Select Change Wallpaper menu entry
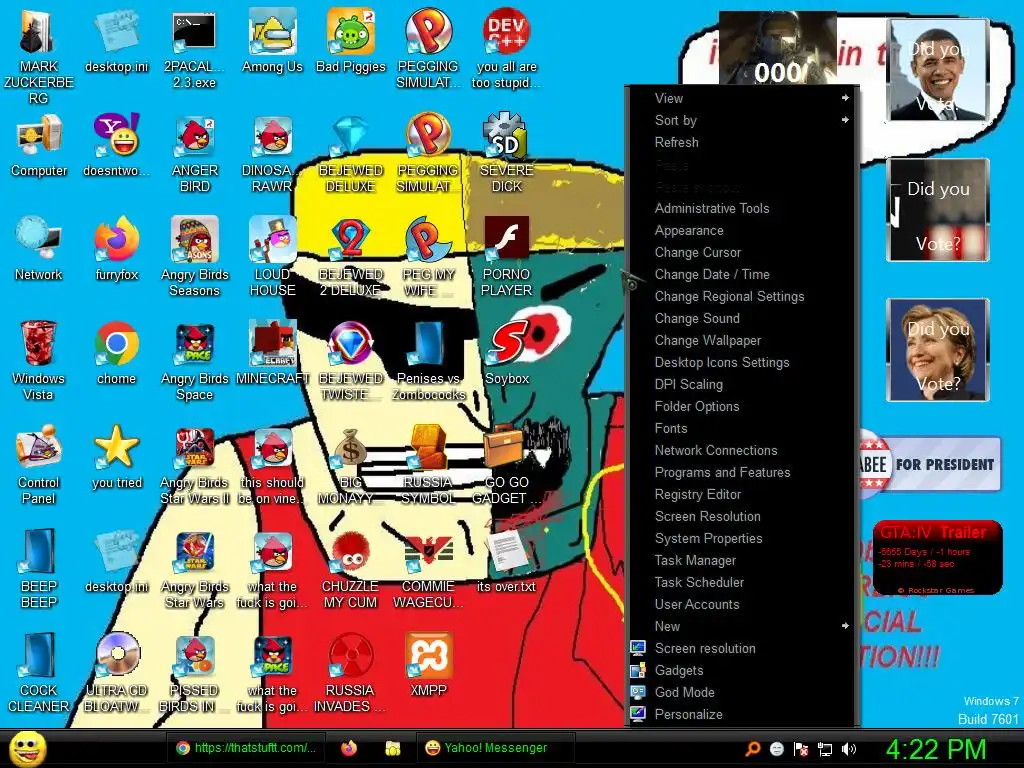This screenshot has height=768, width=1024. (742, 340)
